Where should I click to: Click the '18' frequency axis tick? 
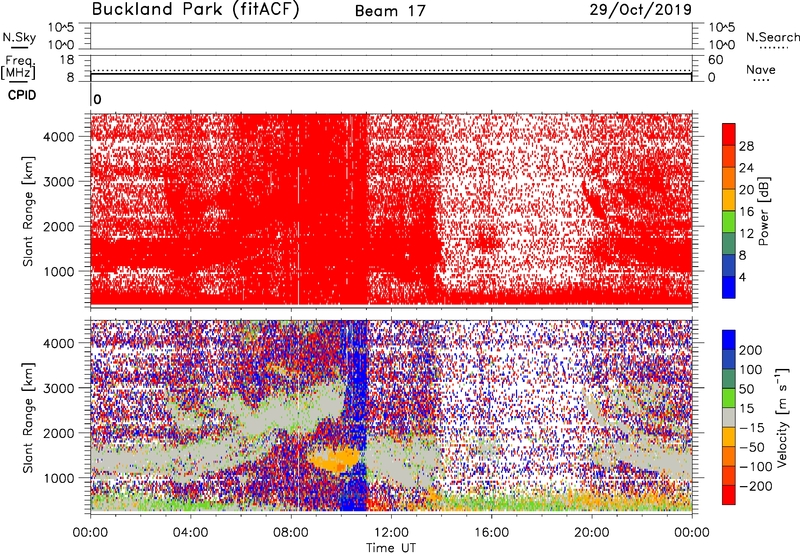[67, 60]
